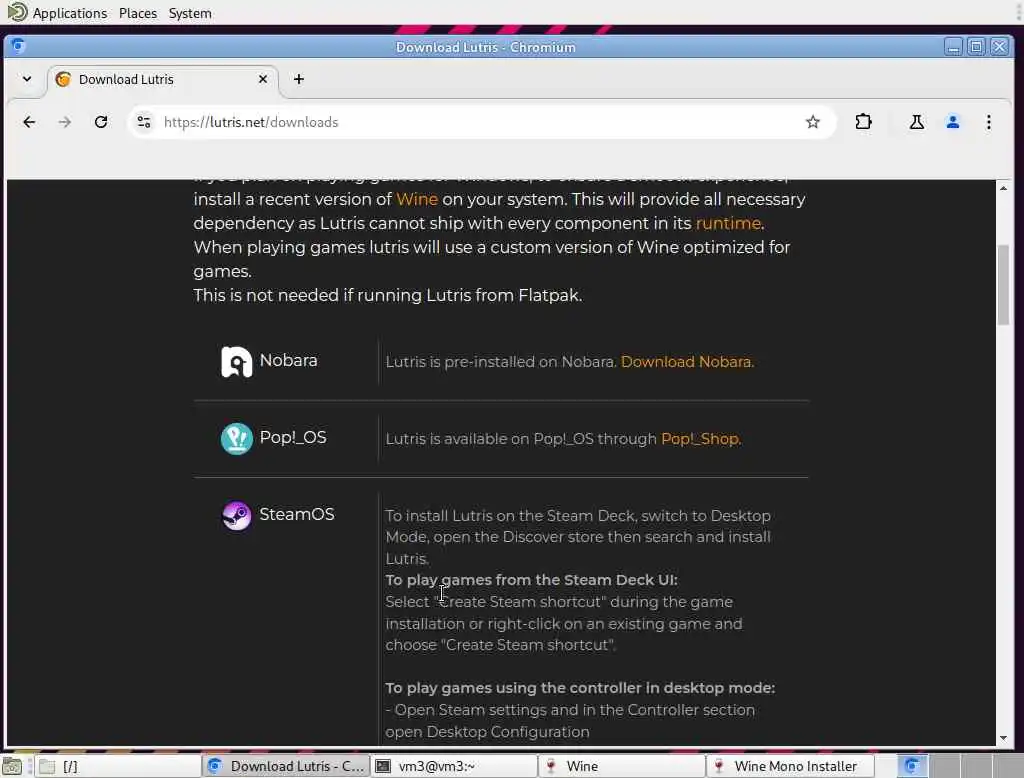Click the Nobara logo icon

tap(236, 361)
